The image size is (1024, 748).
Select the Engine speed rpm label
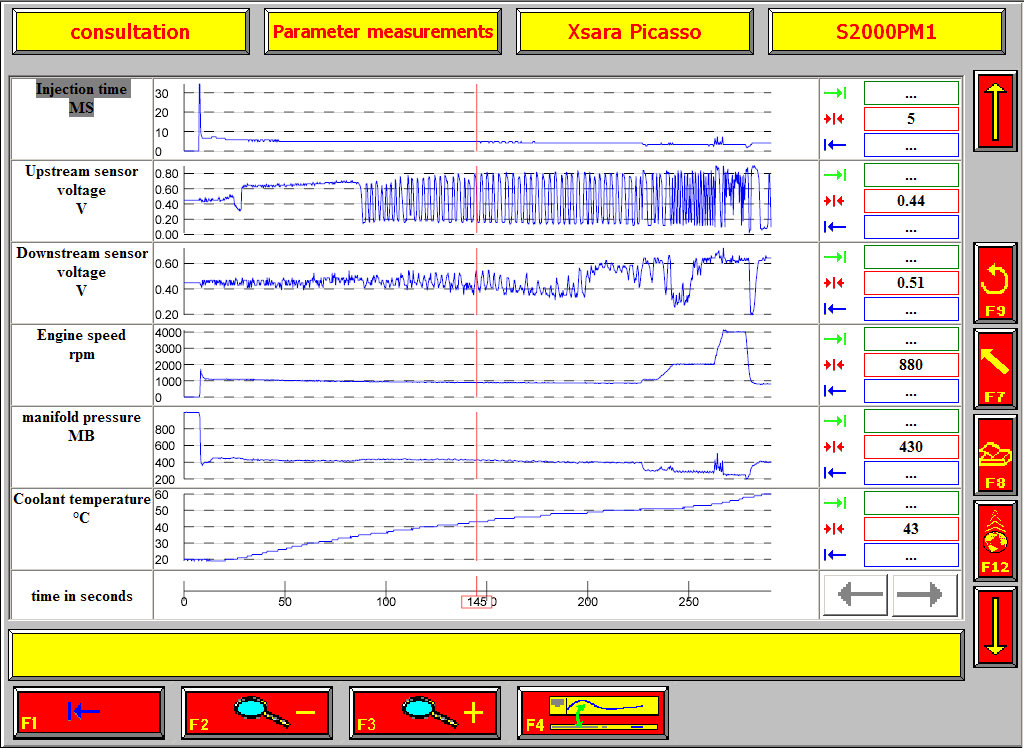pos(82,344)
